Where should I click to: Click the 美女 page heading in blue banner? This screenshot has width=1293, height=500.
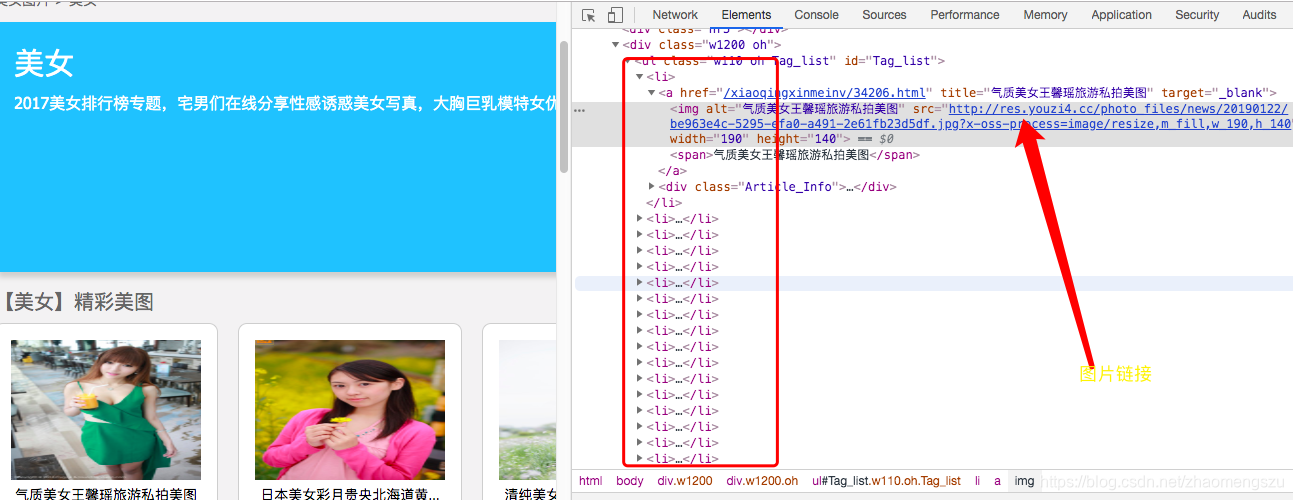44,63
